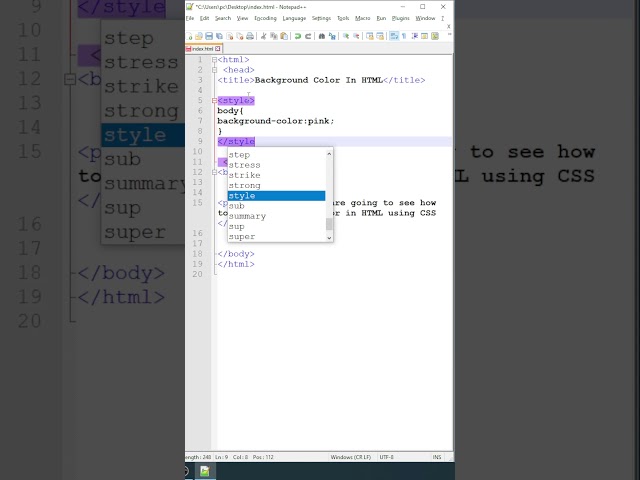Open Find using the binoculars icon
This screenshot has height=480, width=640.
(322, 36)
